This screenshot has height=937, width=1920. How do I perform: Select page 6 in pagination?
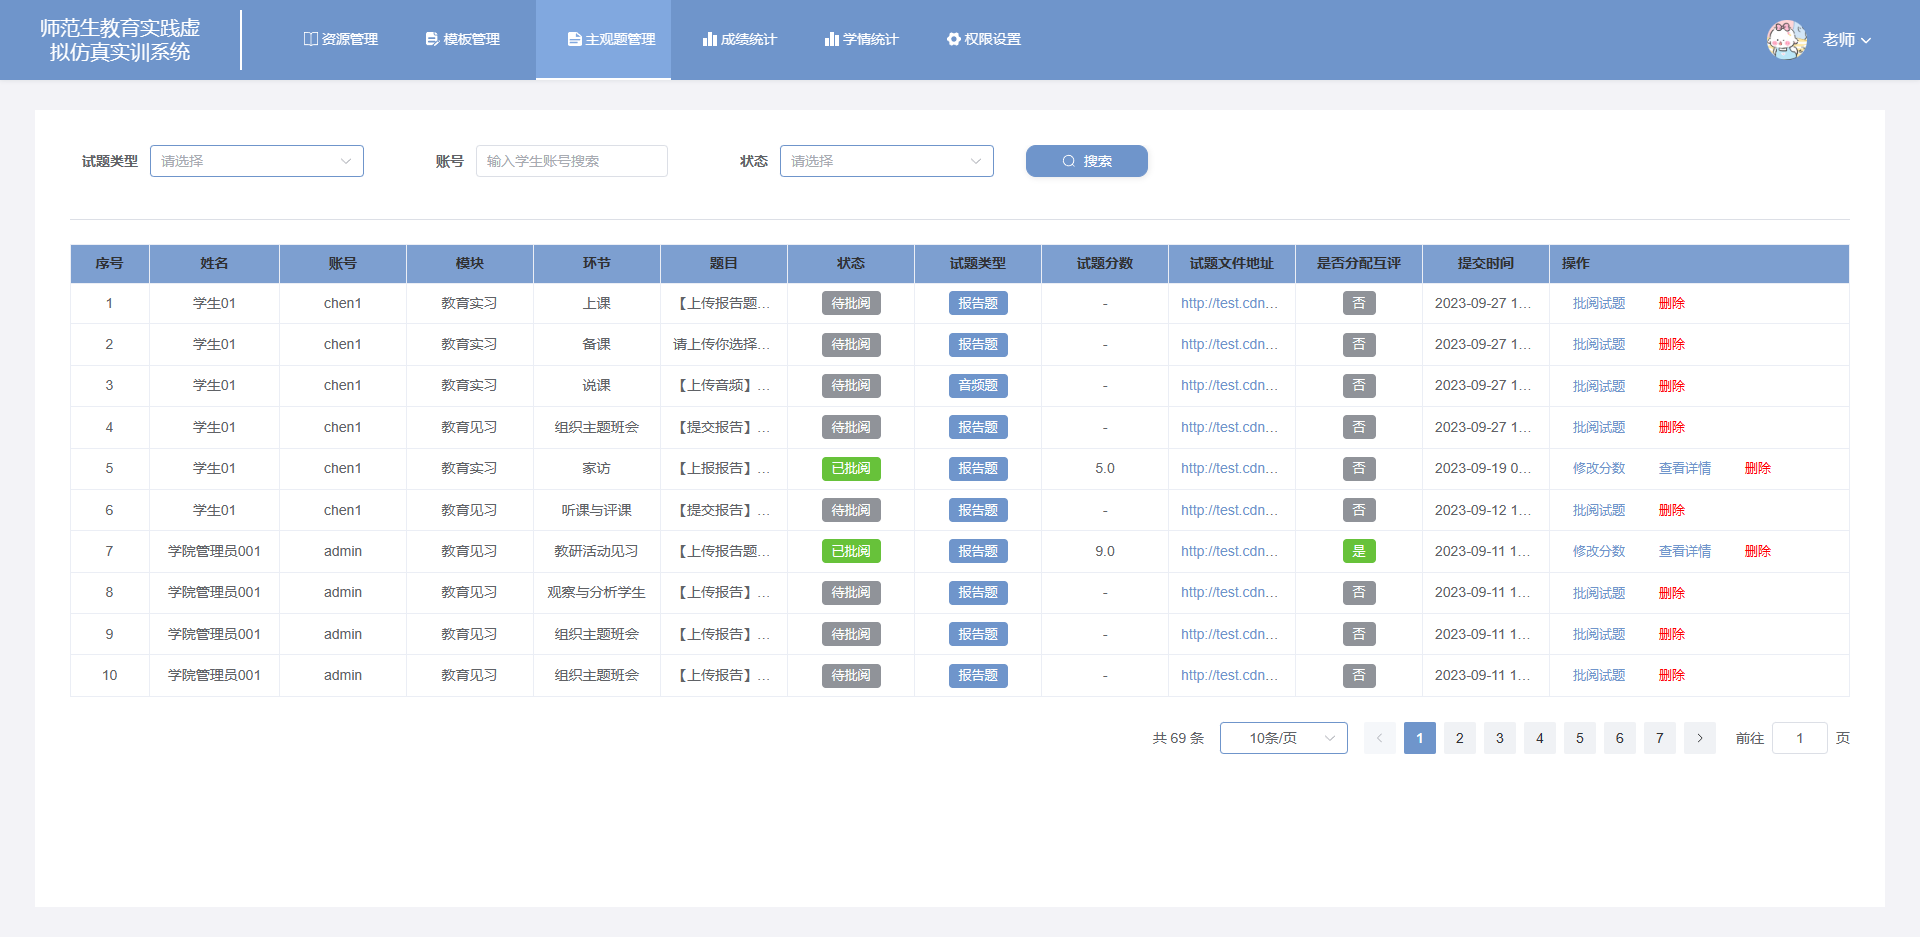[1620, 738]
